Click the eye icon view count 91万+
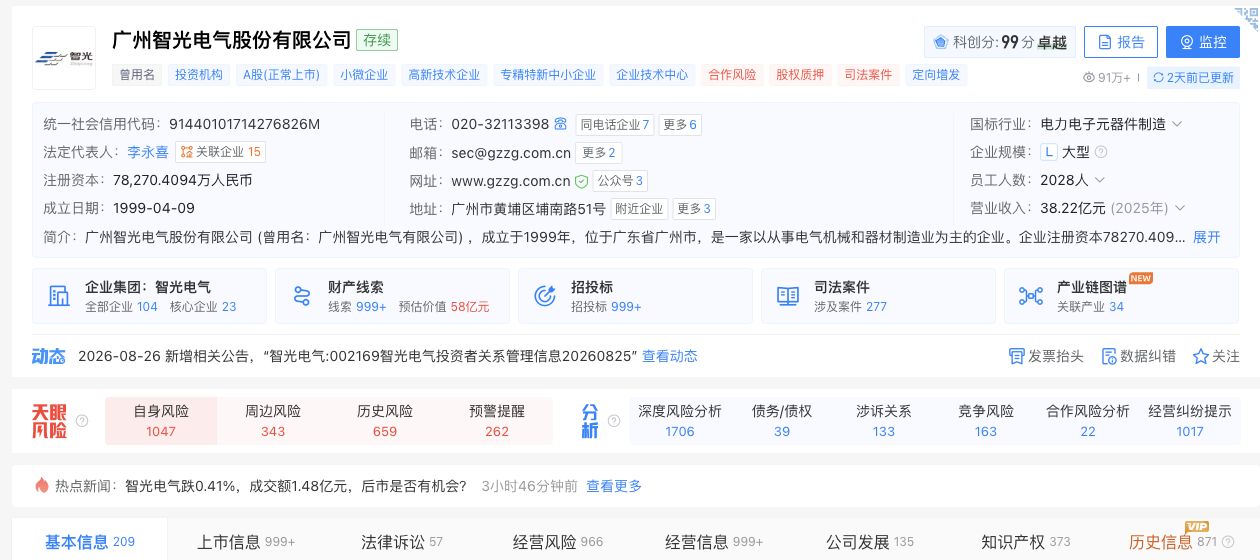The image size is (1260, 560). [1091, 77]
